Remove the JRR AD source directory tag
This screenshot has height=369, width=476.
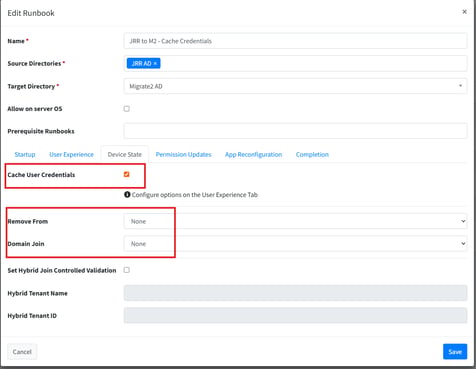[x=155, y=63]
